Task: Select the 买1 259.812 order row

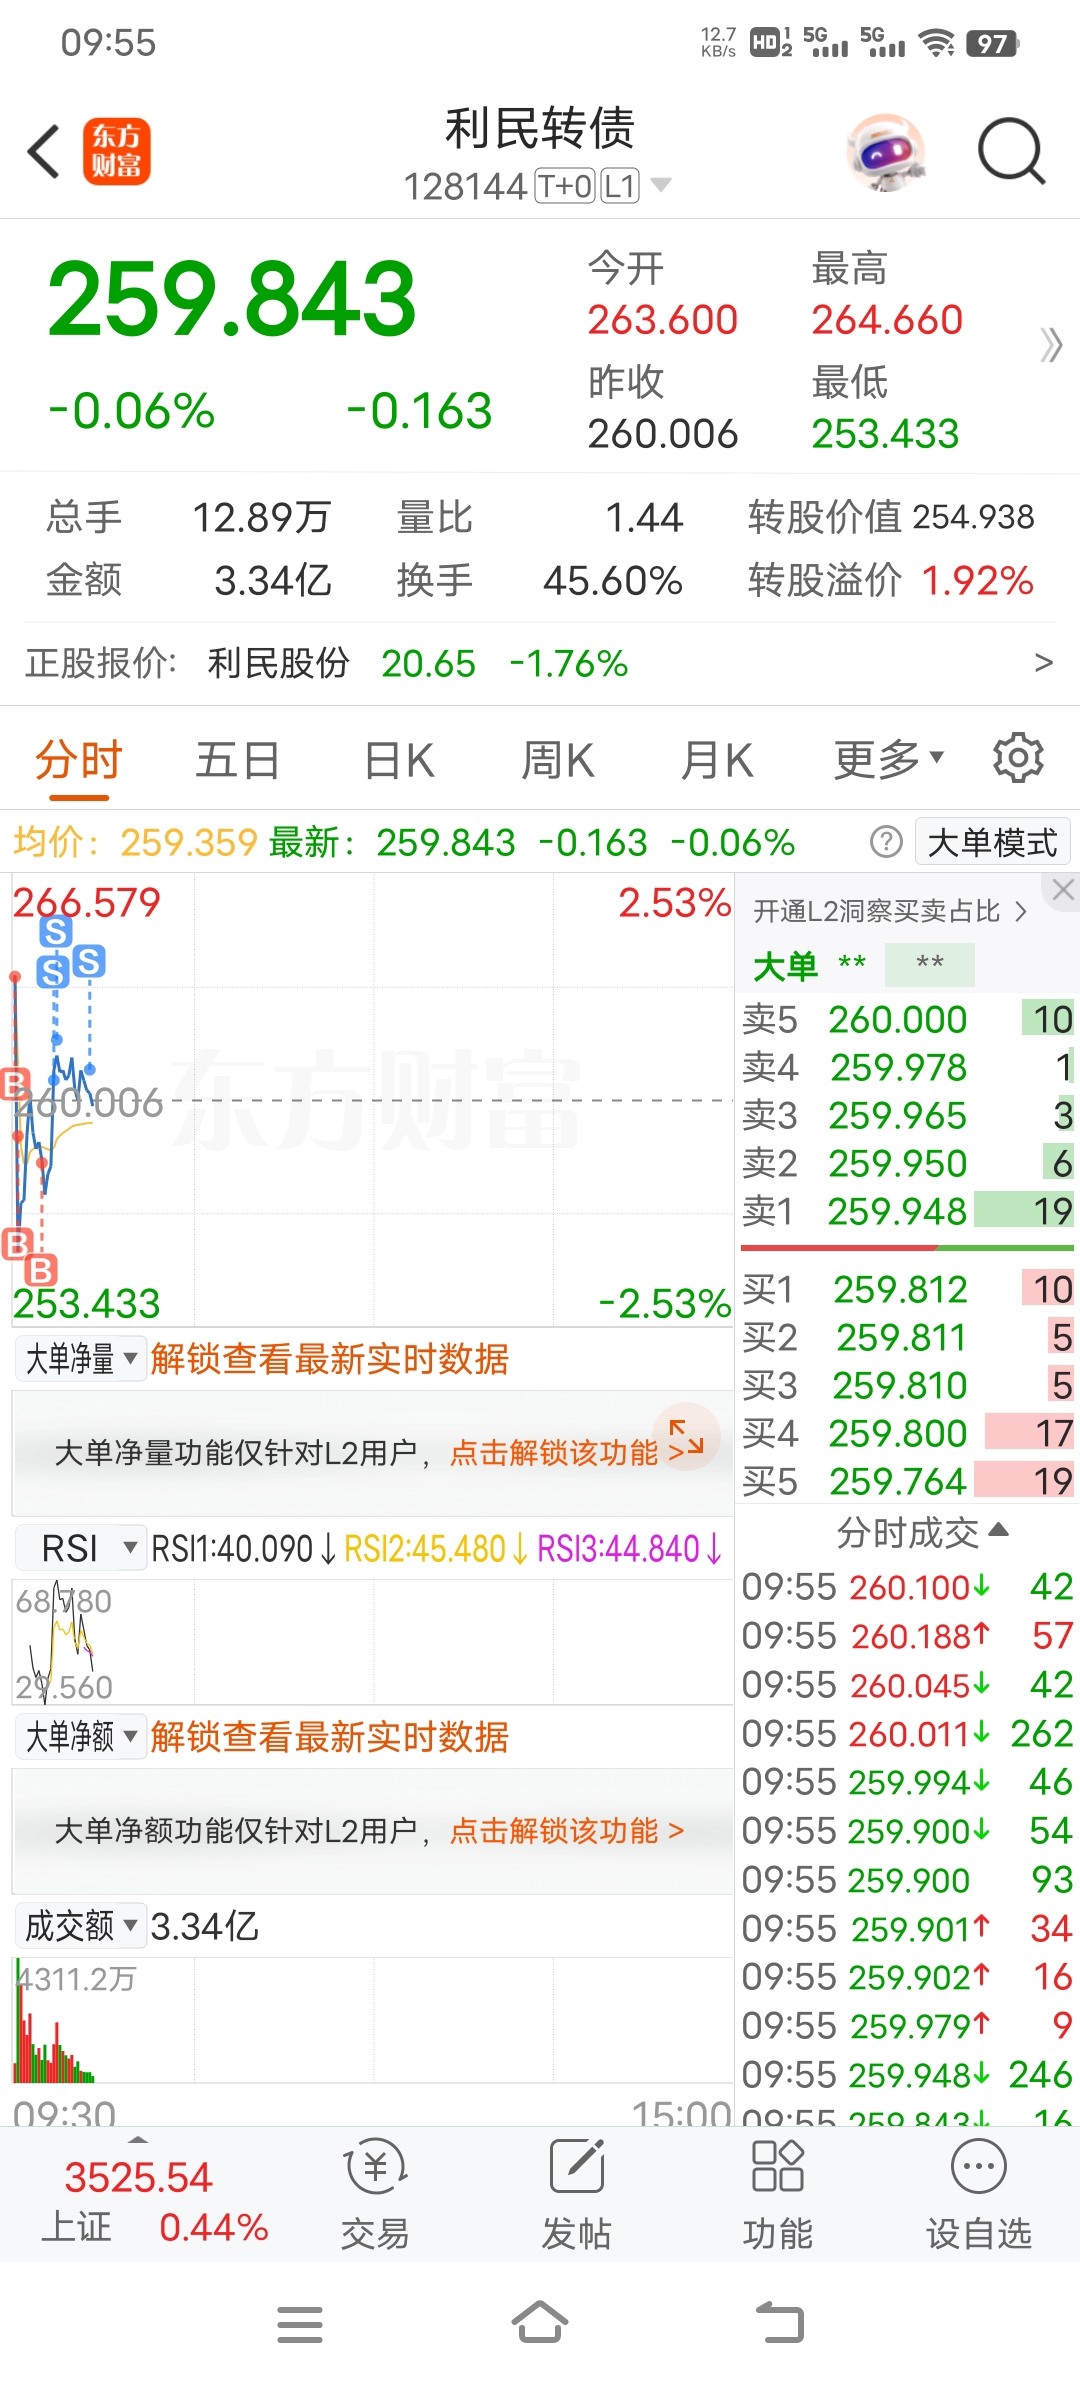Action: (x=907, y=1289)
